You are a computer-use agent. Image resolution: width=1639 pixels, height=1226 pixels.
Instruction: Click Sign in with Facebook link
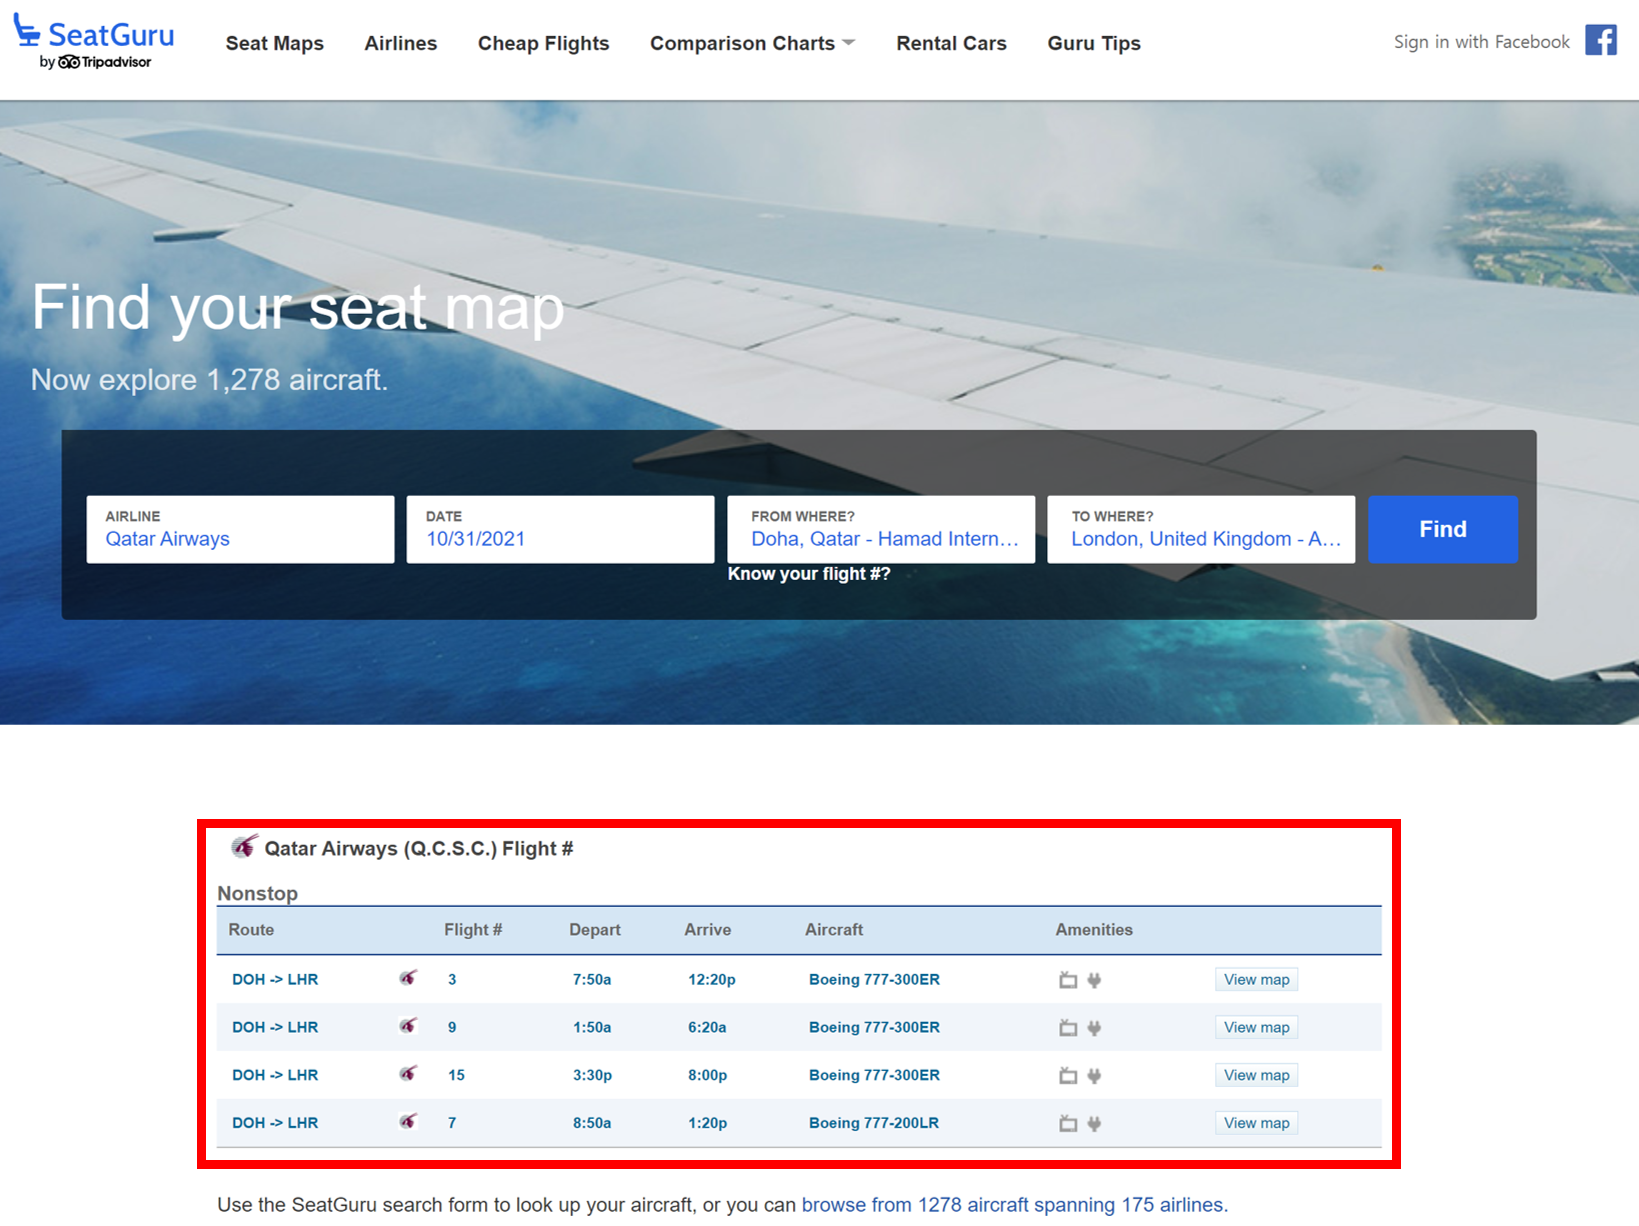coord(1481,42)
